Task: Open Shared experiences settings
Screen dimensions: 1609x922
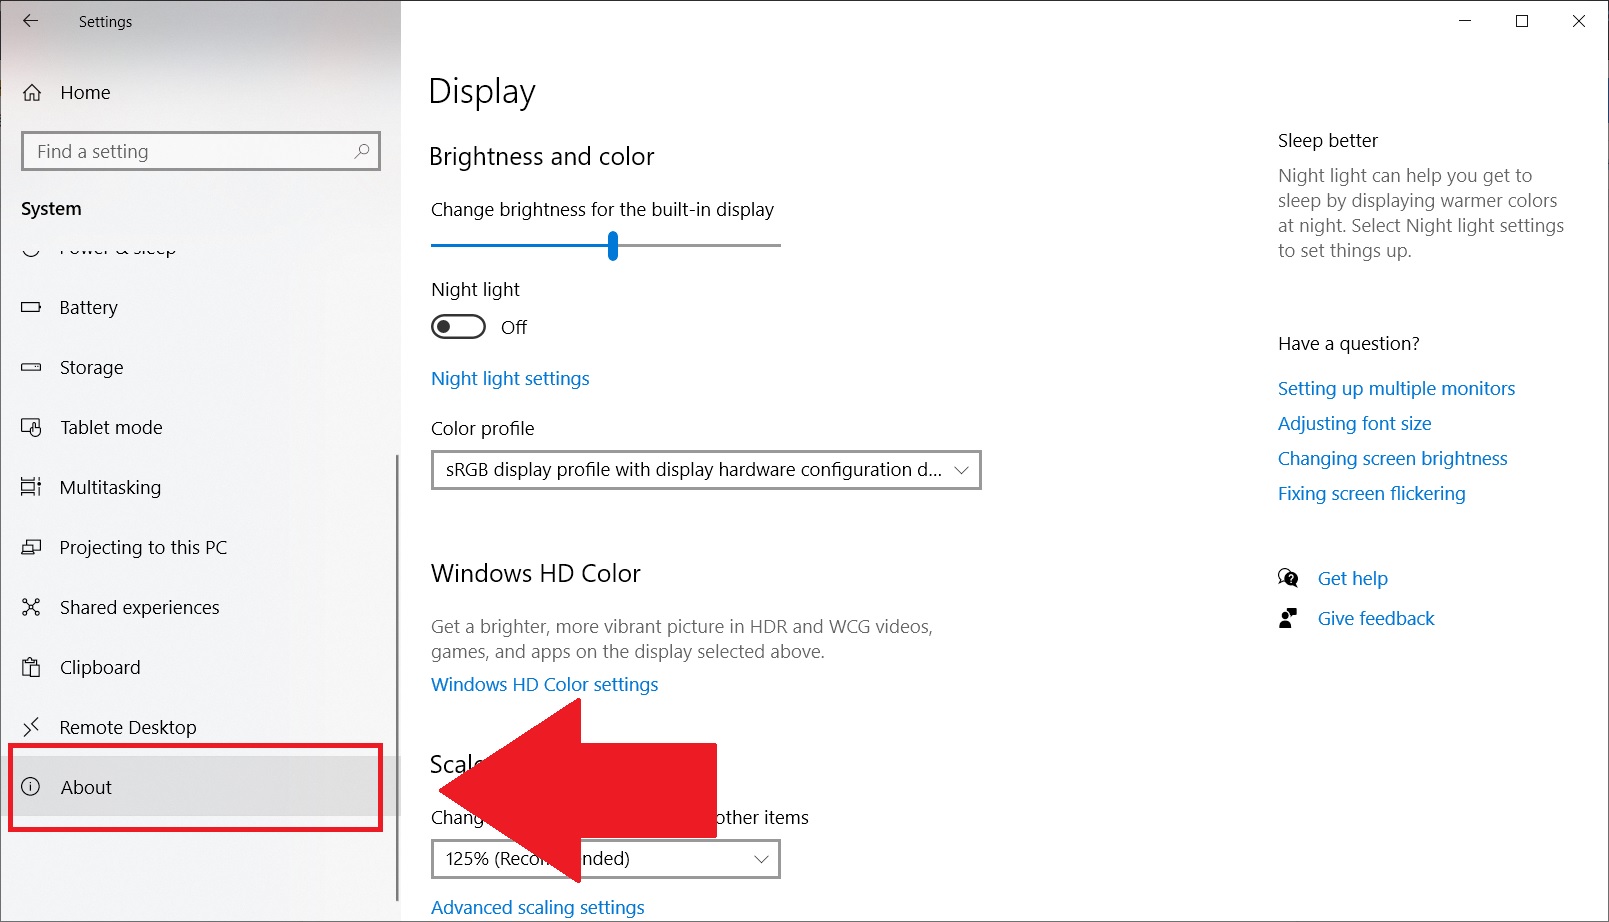Action: 200,607
